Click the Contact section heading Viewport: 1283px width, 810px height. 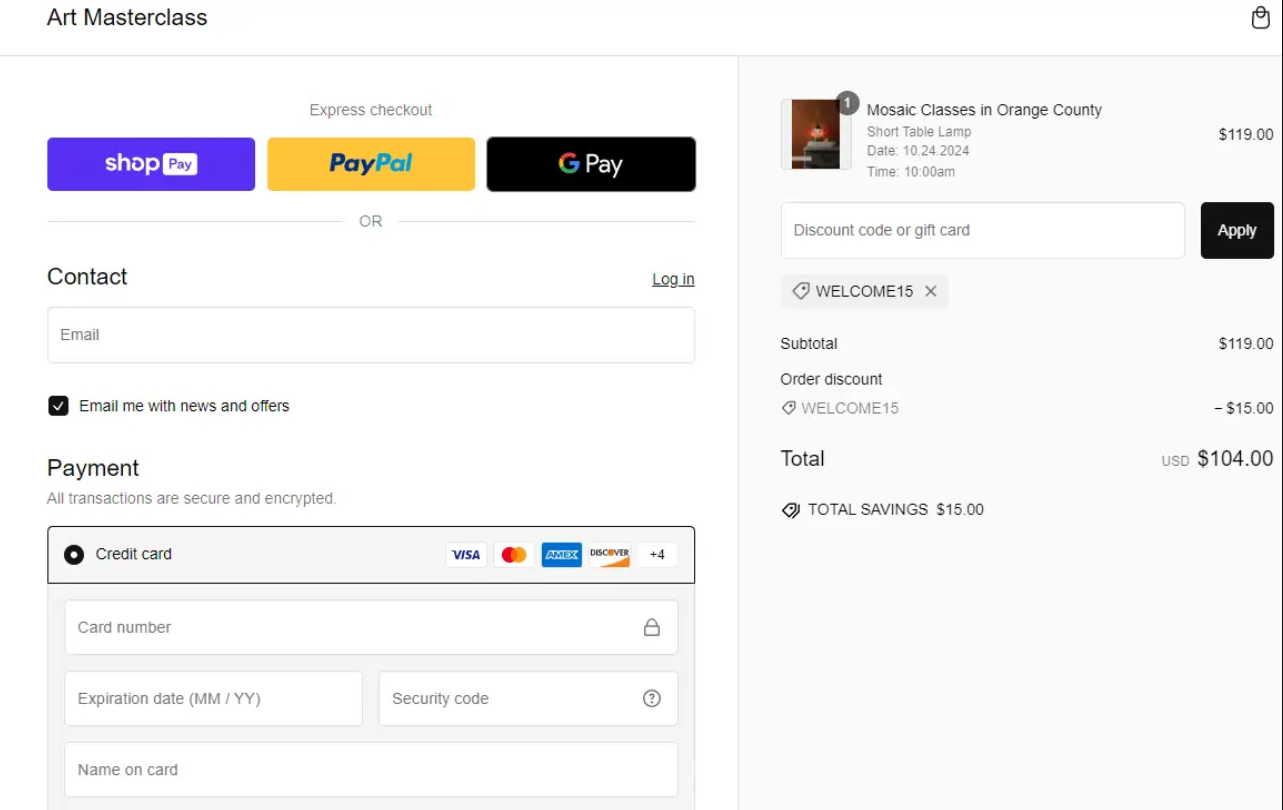tap(87, 277)
